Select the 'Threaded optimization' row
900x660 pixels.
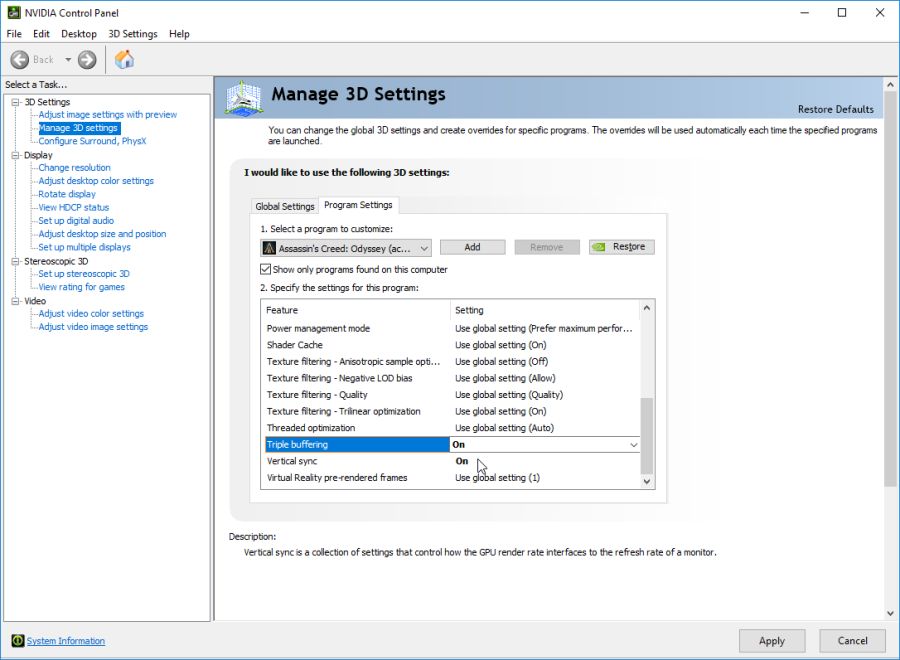tap(451, 428)
